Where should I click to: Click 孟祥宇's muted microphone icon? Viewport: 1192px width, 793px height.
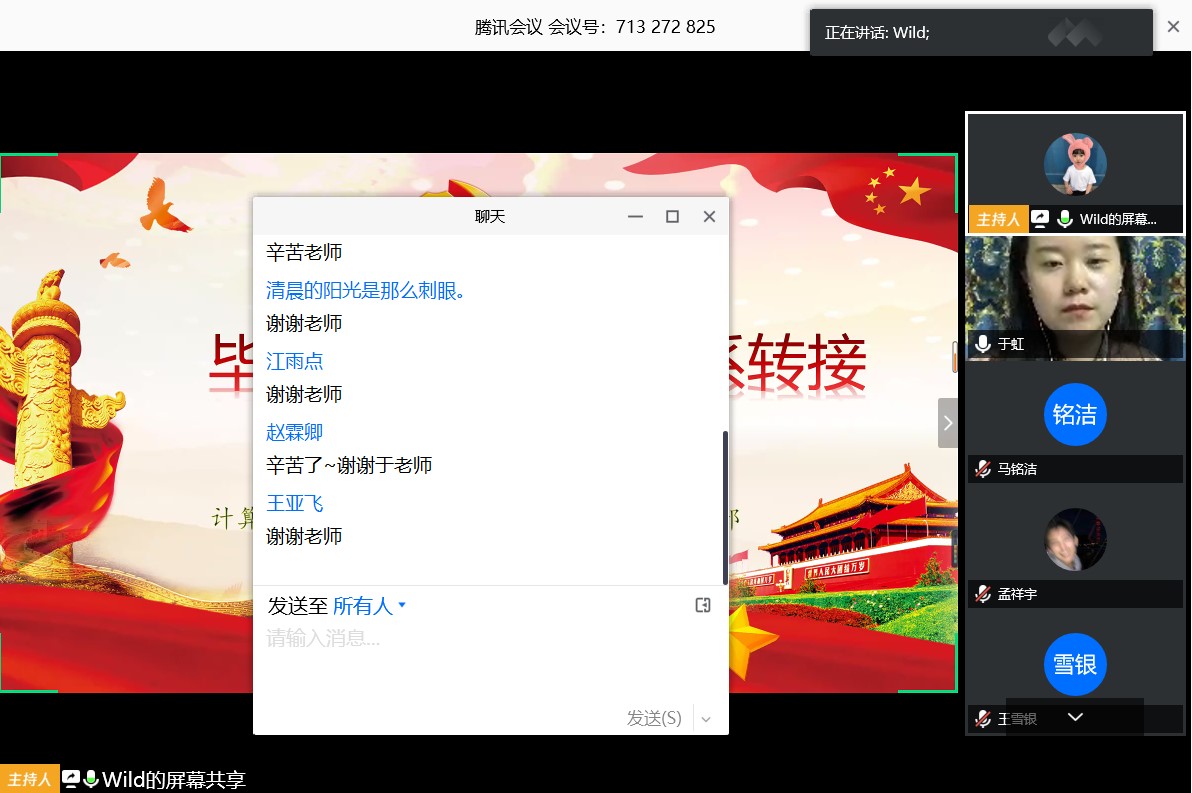point(983,594)
